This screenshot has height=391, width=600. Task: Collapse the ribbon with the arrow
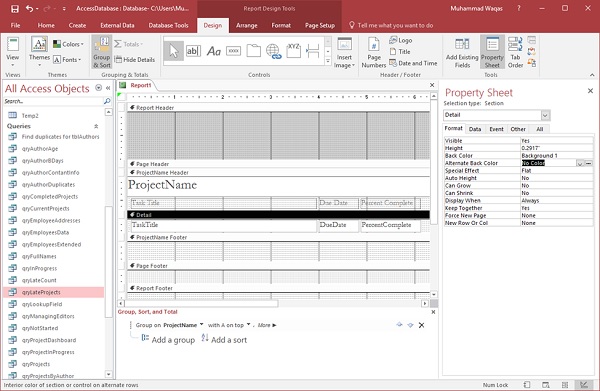[592, 75]
